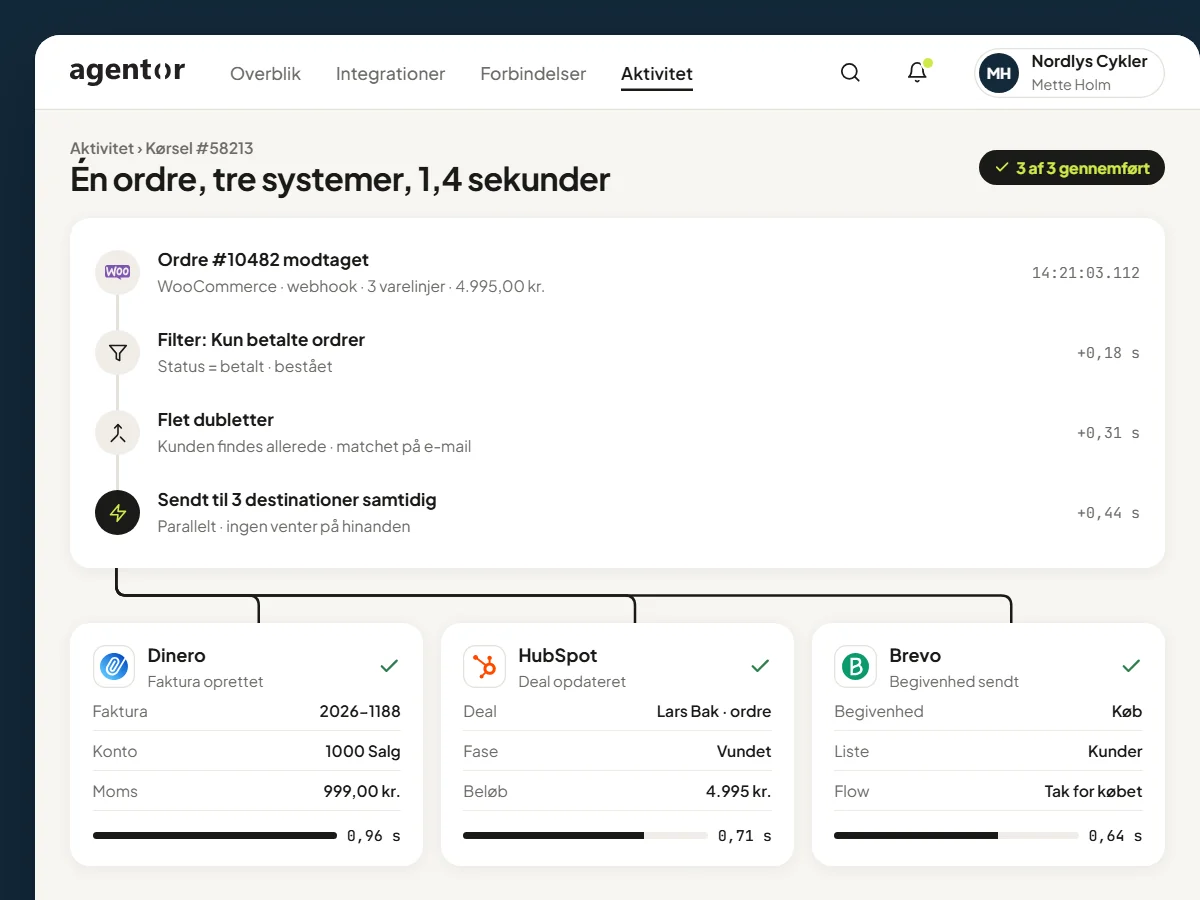This screenshot has height=900, width=1200.
Task: Open the Integrationer tab
Action: tap(390, 74)
